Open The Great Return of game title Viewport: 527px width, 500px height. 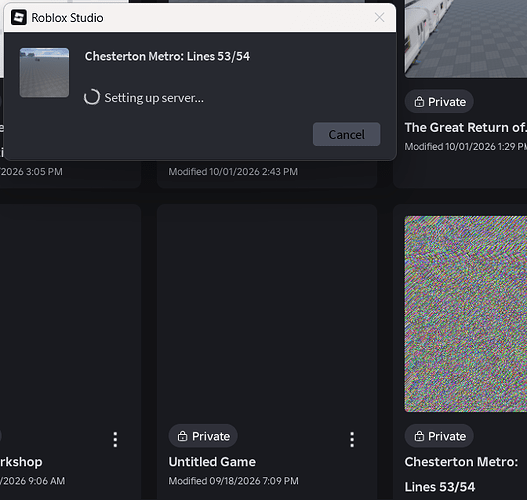(465, 127)
